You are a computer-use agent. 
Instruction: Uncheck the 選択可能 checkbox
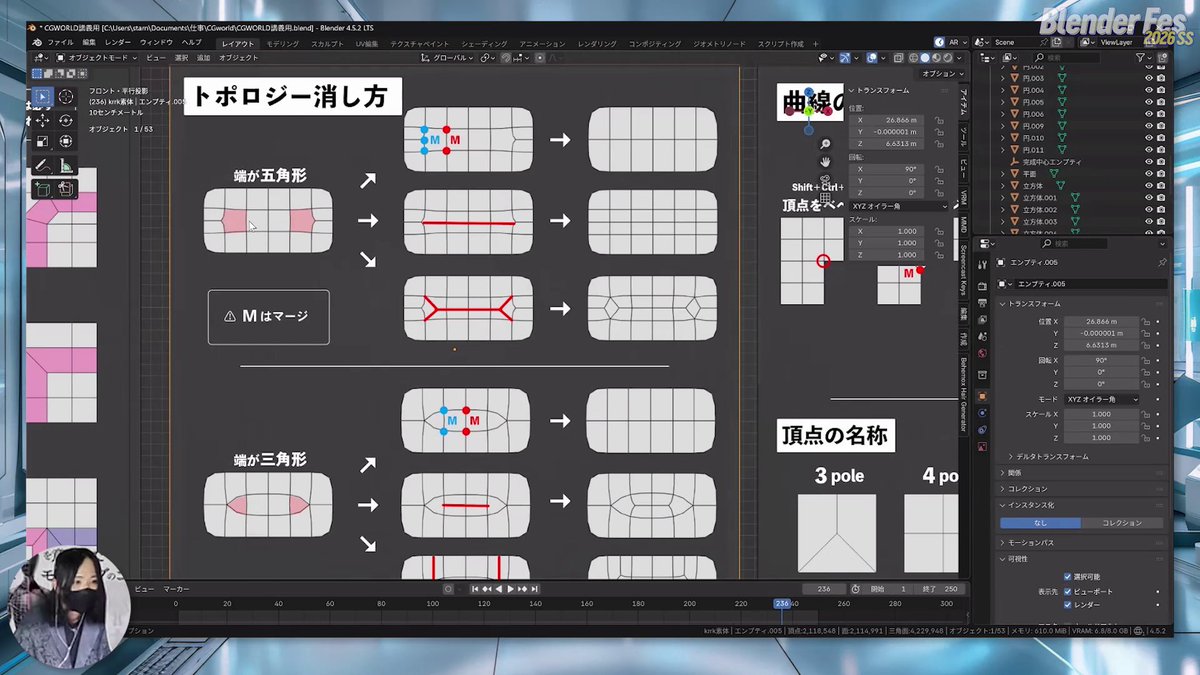pos(1067,577)
